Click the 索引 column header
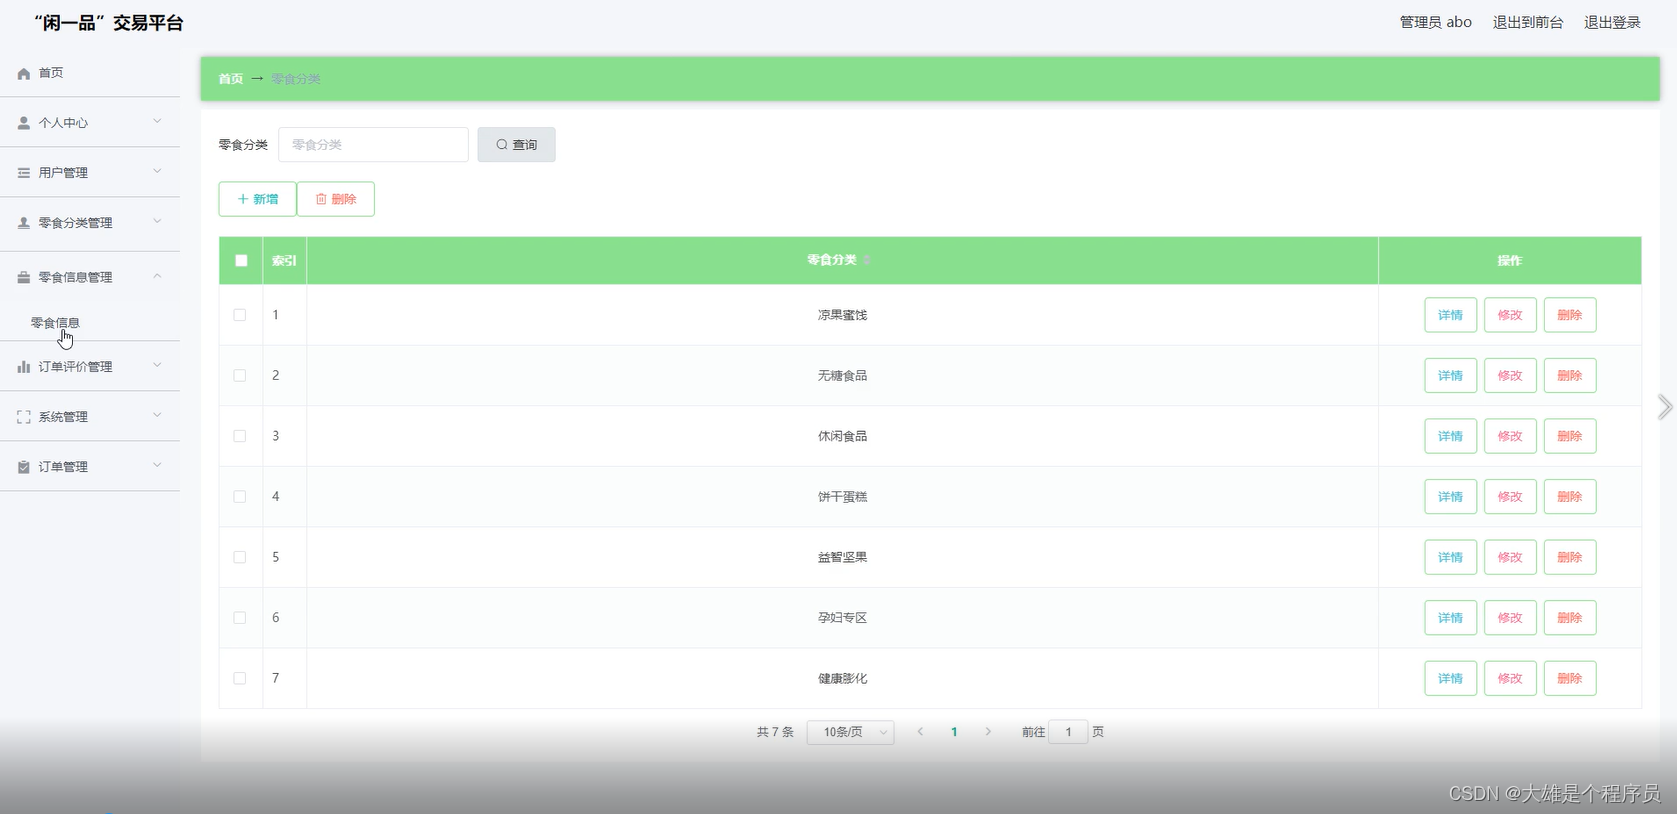The width and height of the screenshot is (1677, 814). click(284, 260)
